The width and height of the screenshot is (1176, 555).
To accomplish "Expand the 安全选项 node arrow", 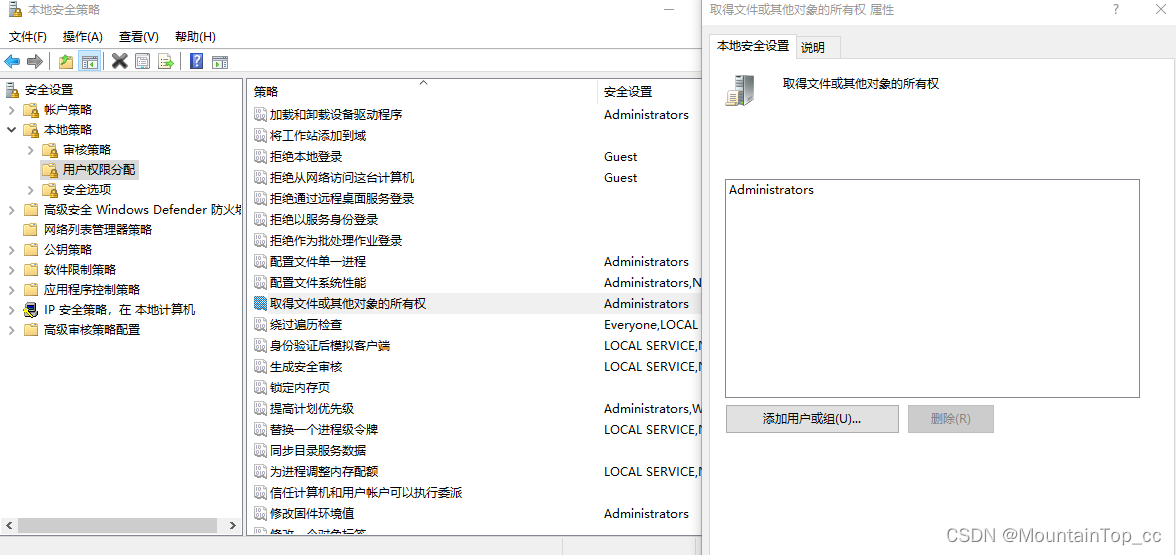I will coord(31,190).
